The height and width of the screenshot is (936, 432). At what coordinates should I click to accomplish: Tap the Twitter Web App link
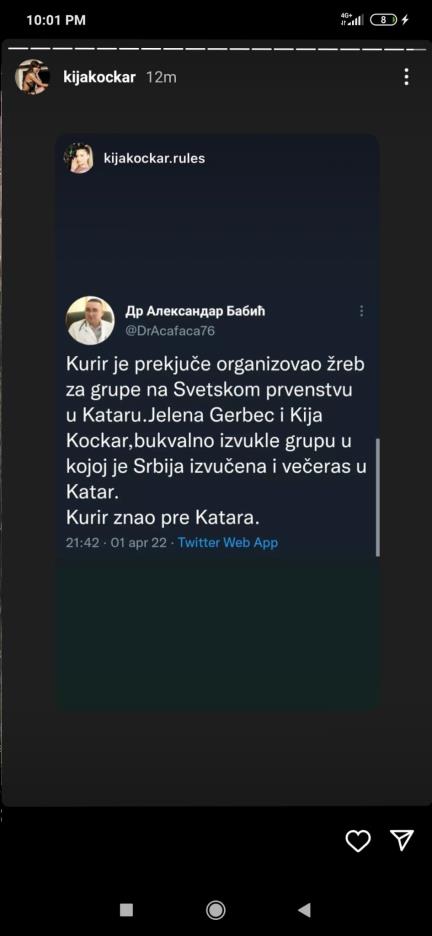point(228,543)
